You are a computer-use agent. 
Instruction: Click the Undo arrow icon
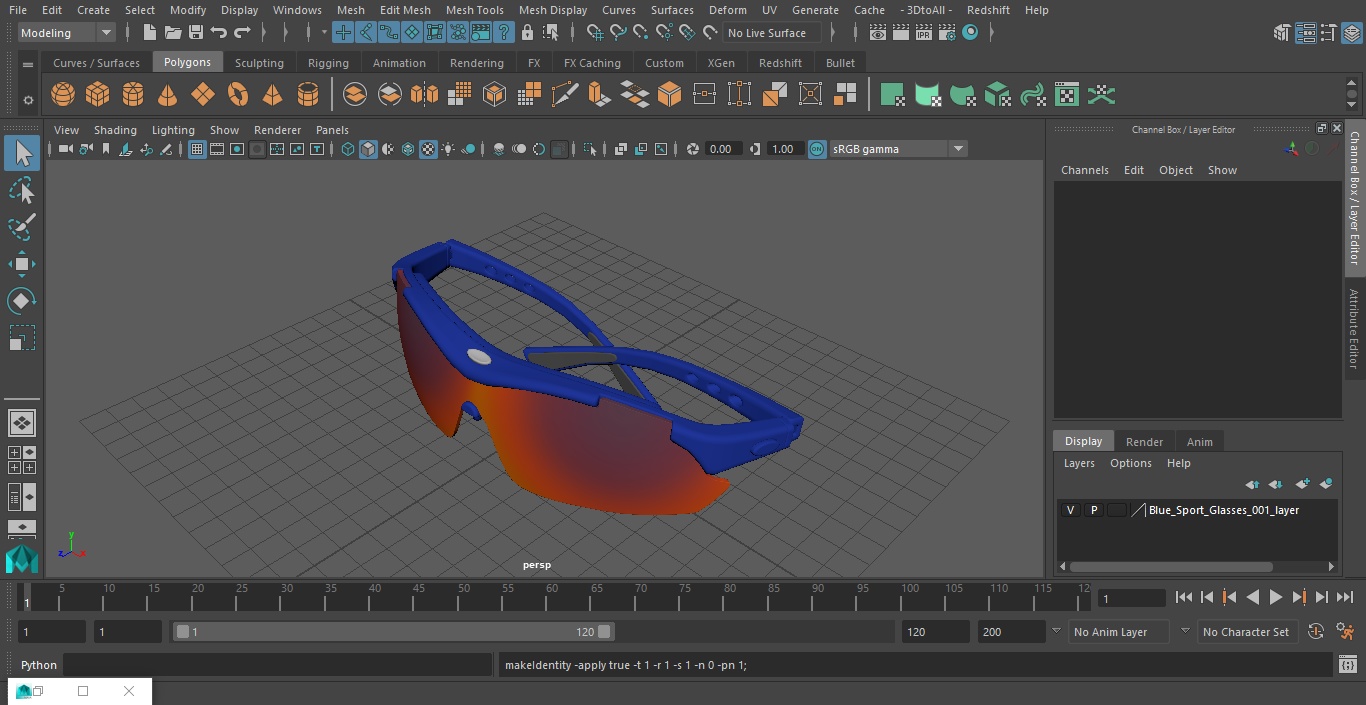pos(218,33)
